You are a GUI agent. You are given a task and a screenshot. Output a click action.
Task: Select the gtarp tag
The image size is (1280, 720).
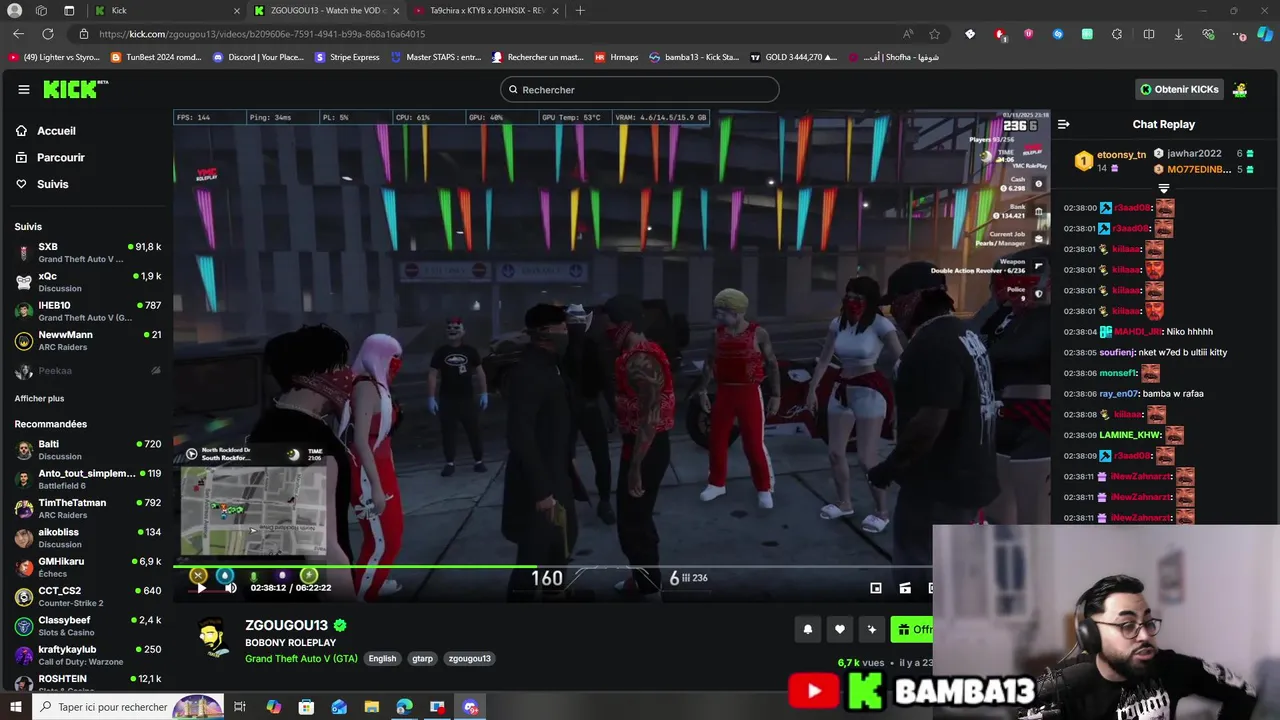click(x=423, y=659)
